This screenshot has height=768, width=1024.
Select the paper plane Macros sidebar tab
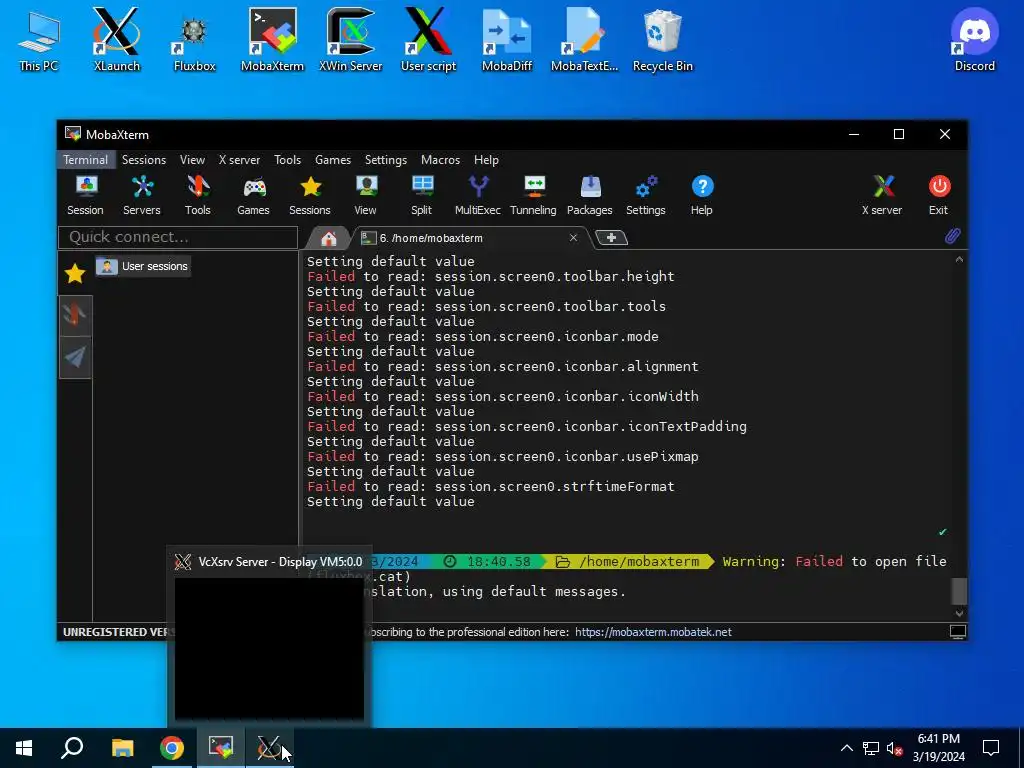[x=75, y=357]
